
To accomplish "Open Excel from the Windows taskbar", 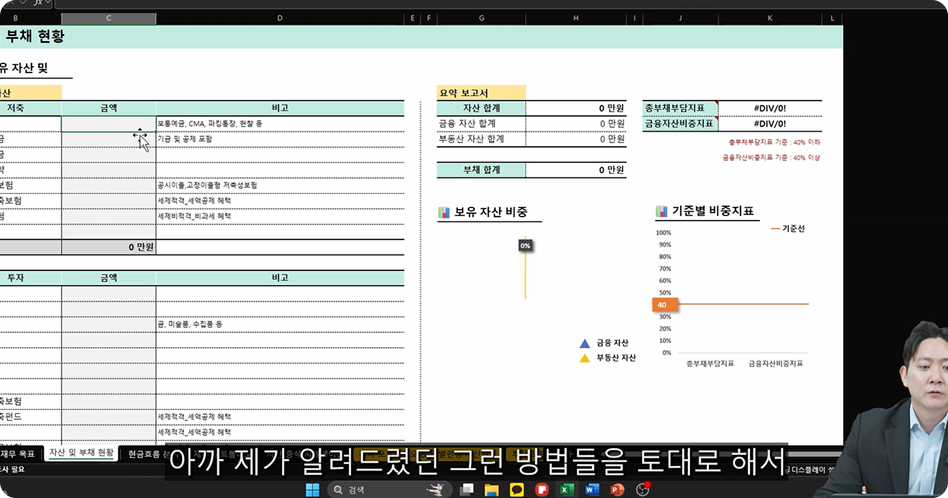I will tap(565, 489).
